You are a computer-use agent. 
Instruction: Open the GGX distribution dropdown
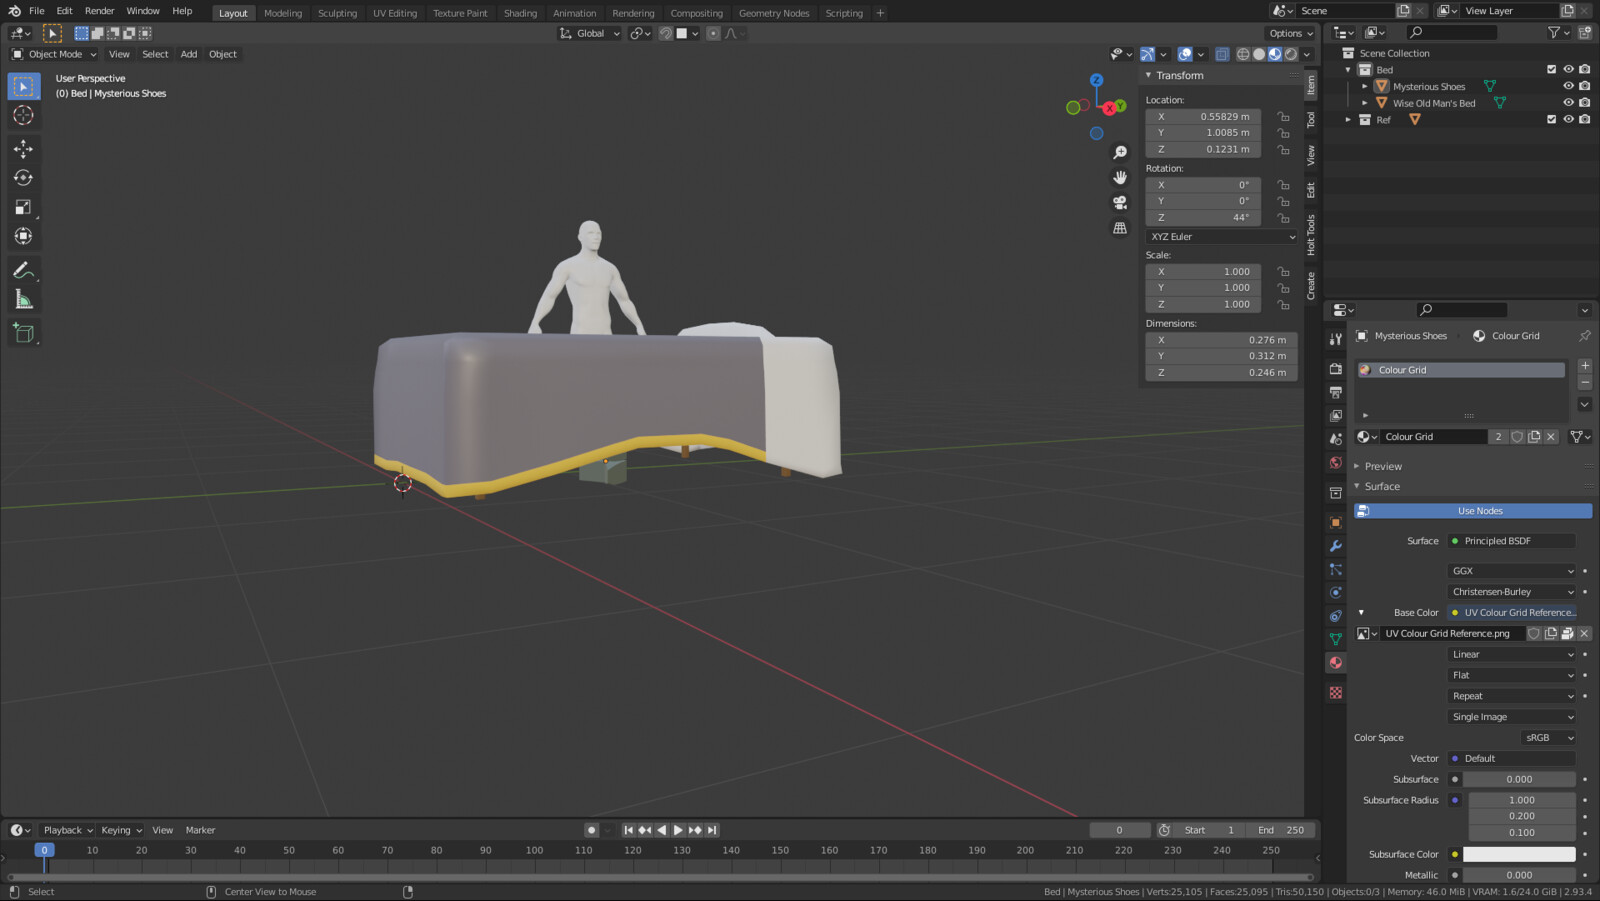1512,571
